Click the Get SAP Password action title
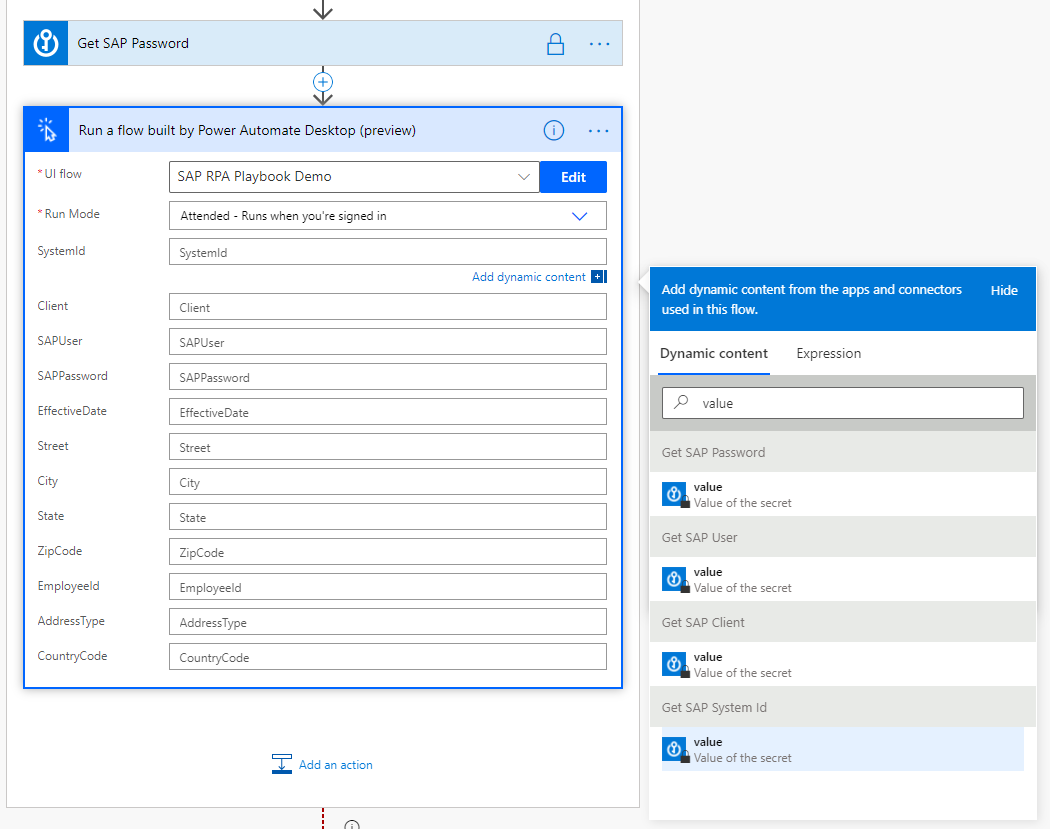The height and width of the screenshot is (829, 1050). (x=133, y=44)
